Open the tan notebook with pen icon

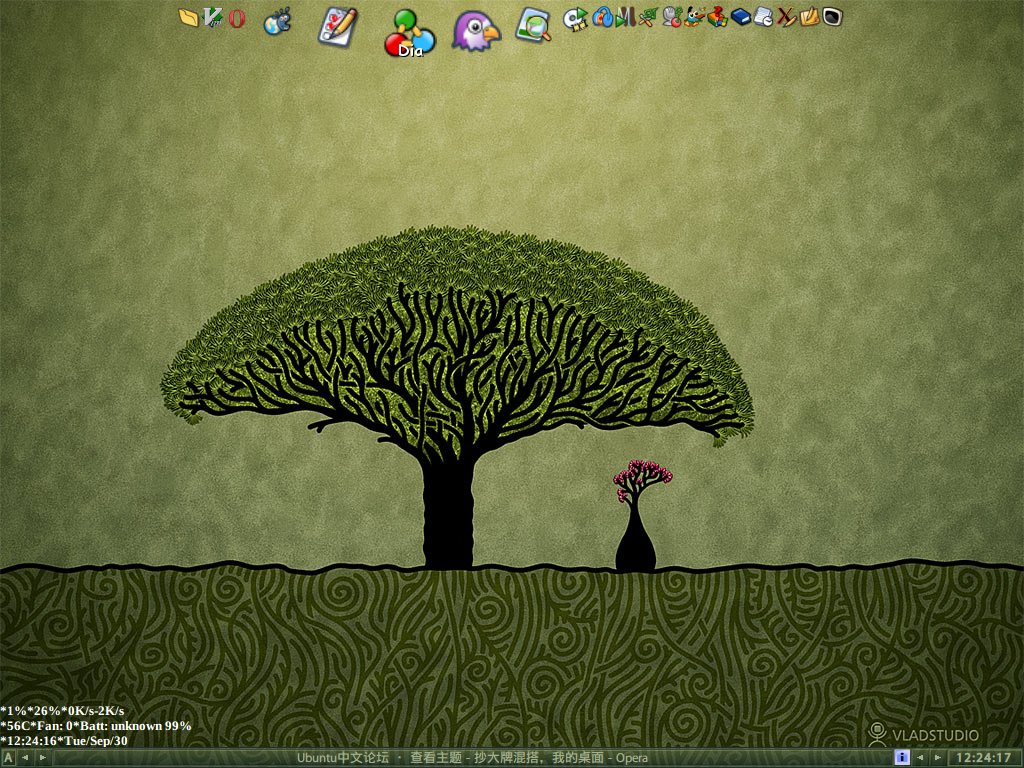pyautogui.click(x=810, y=17)
